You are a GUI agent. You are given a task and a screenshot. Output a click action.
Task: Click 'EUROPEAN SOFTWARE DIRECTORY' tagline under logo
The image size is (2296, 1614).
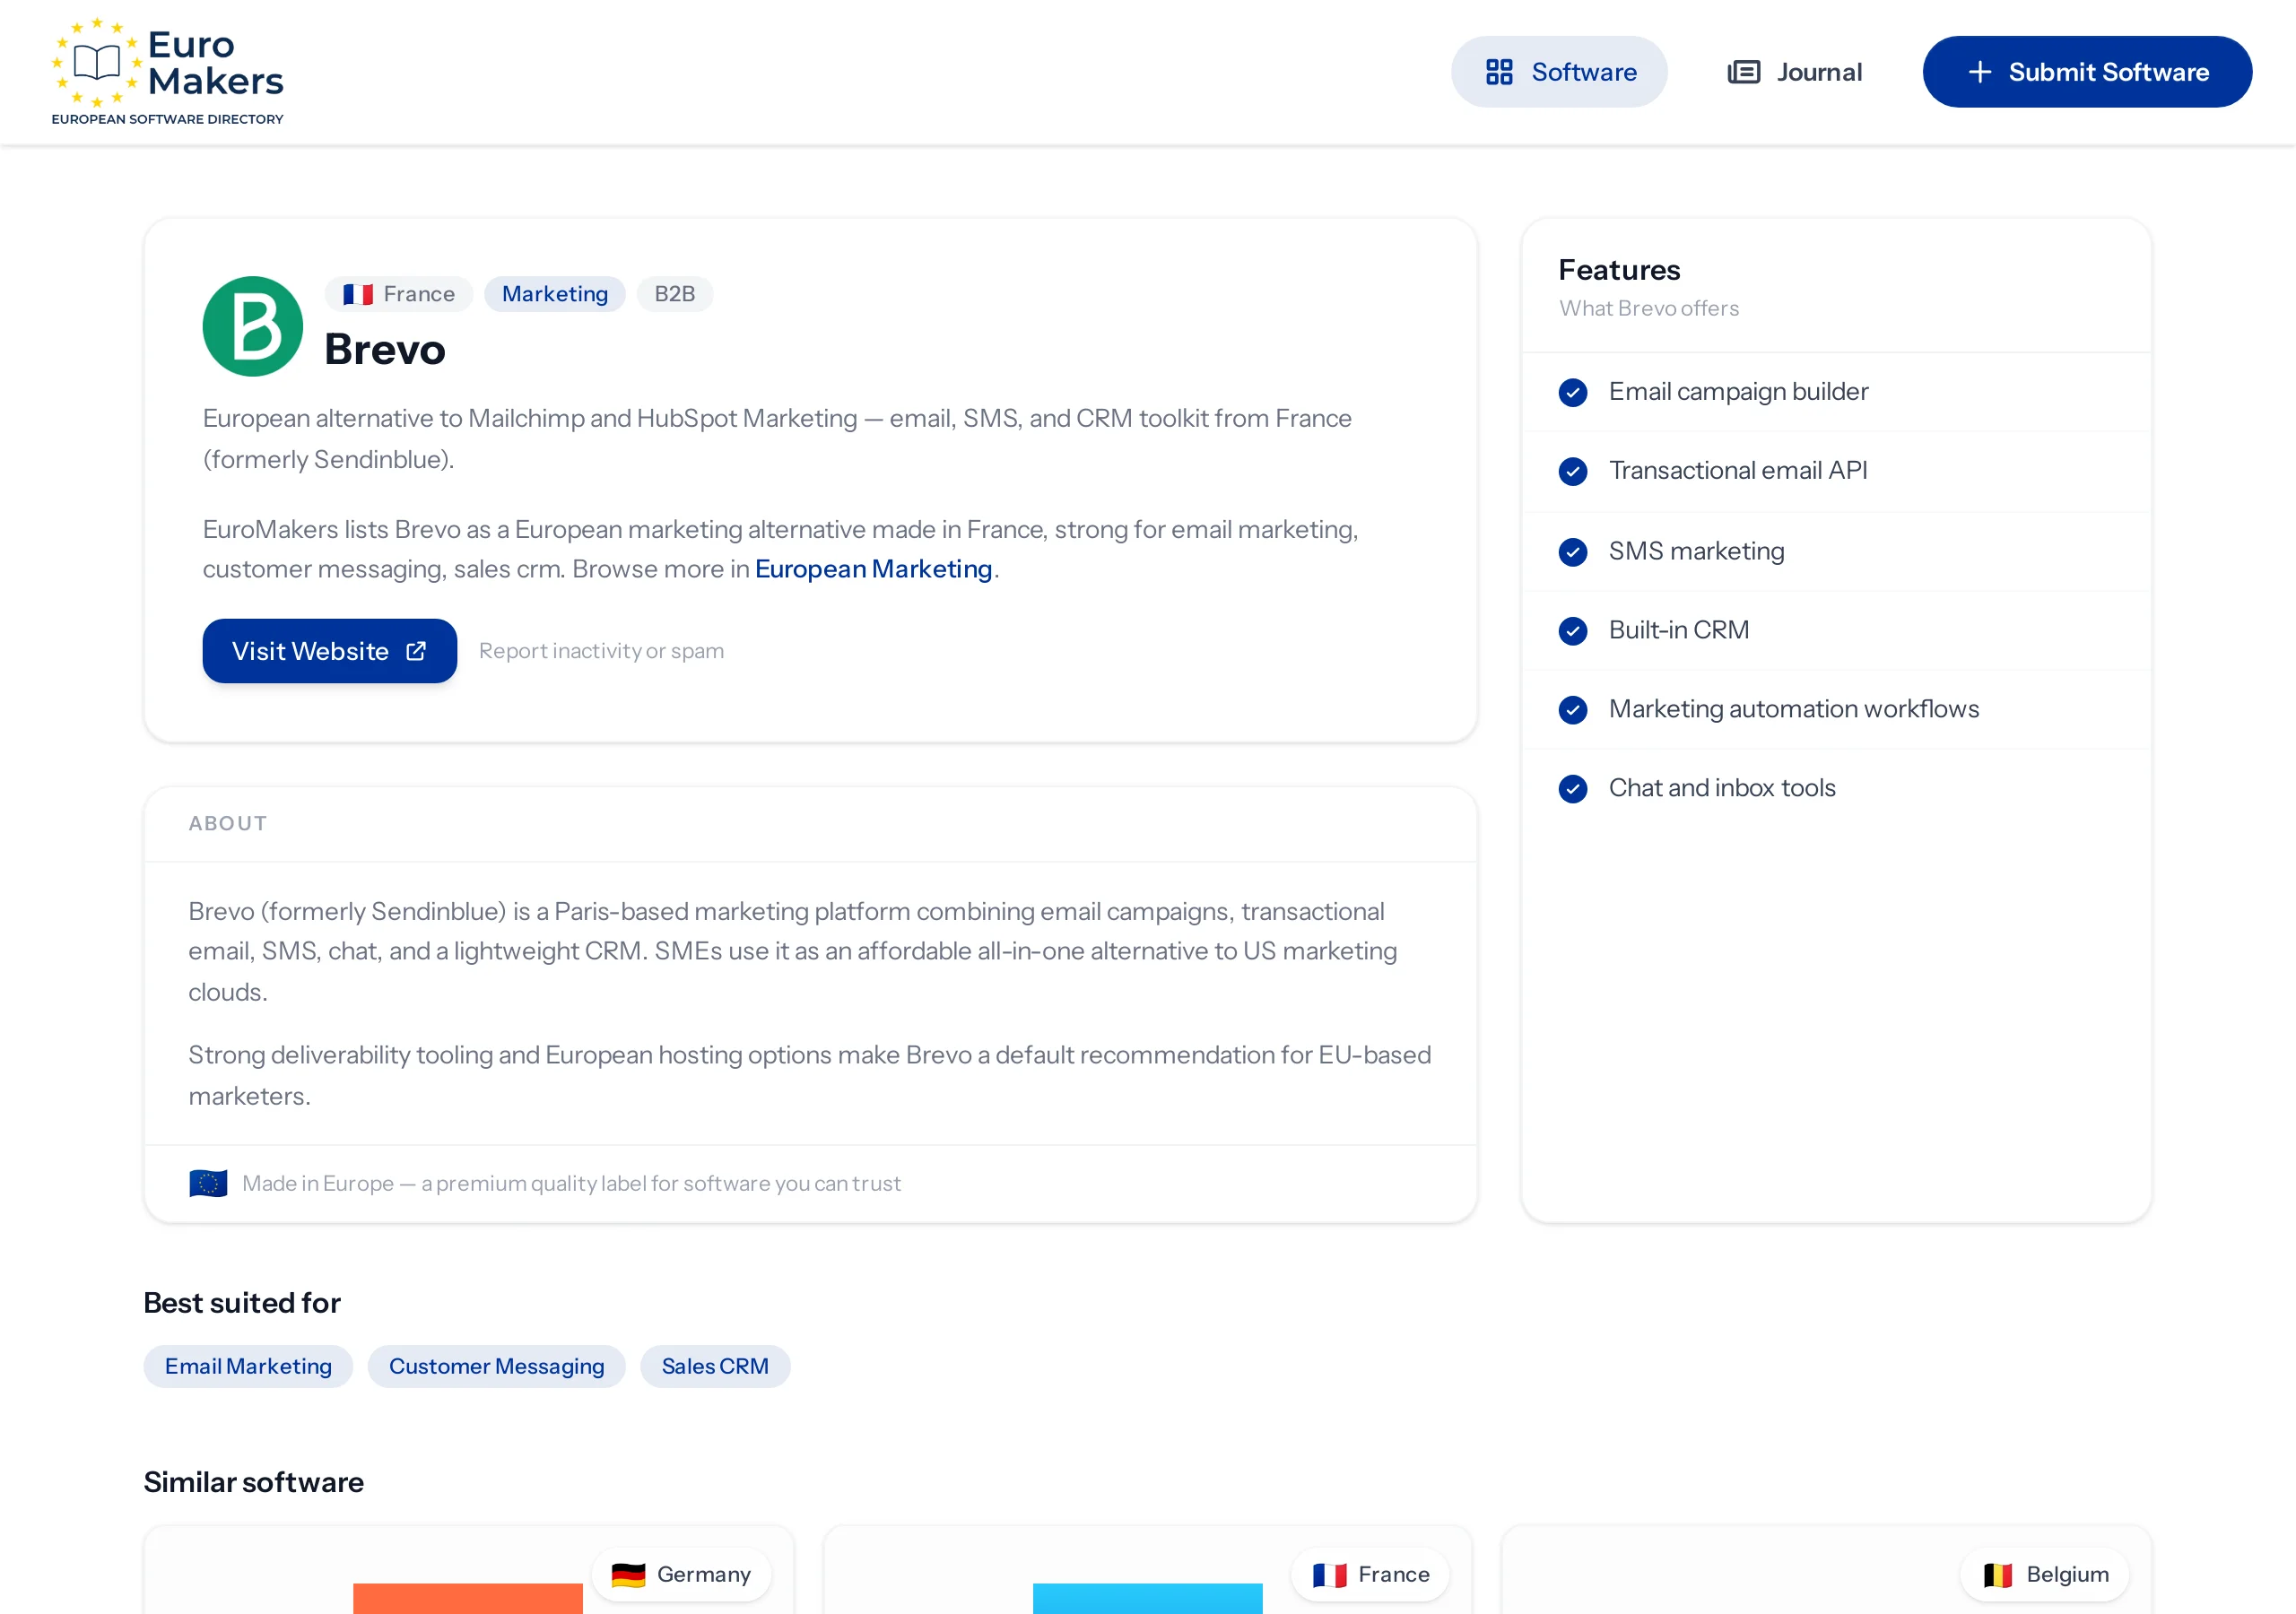[167, 119]
